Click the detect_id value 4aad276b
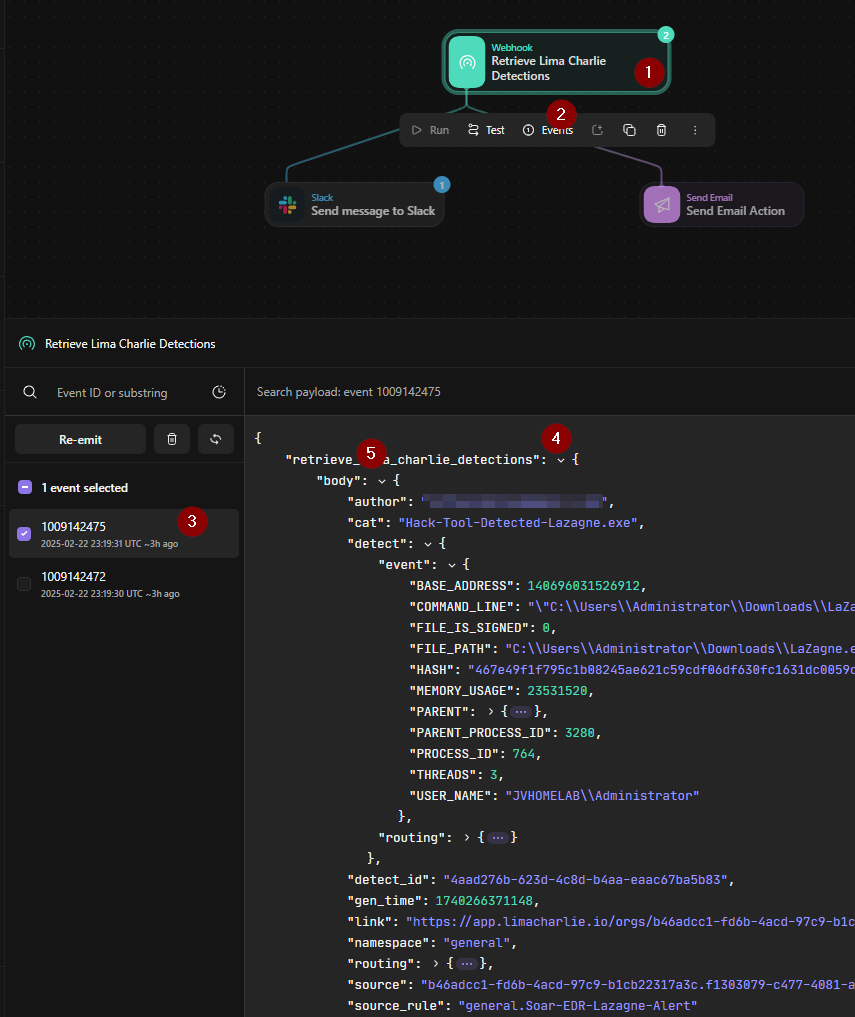 (x=585, y=880)
